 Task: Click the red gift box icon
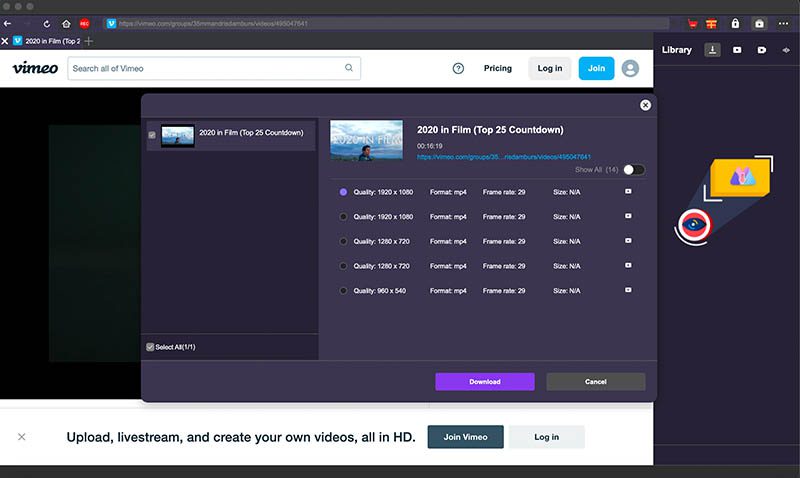tap(711, 23)
